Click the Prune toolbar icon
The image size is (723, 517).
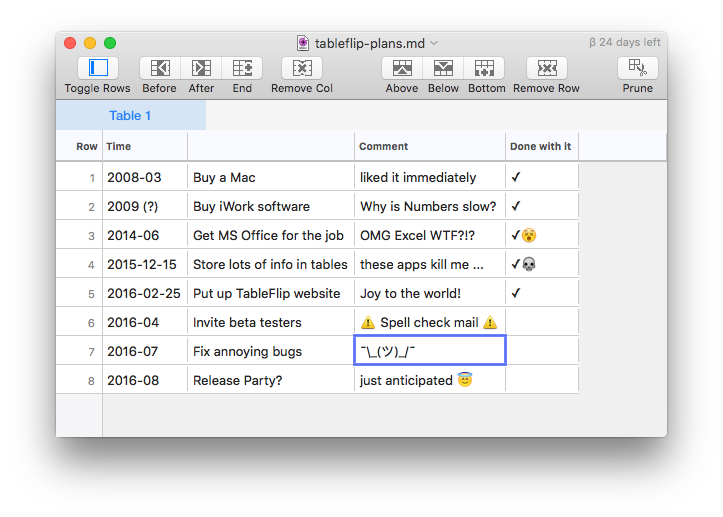(638, 68)
